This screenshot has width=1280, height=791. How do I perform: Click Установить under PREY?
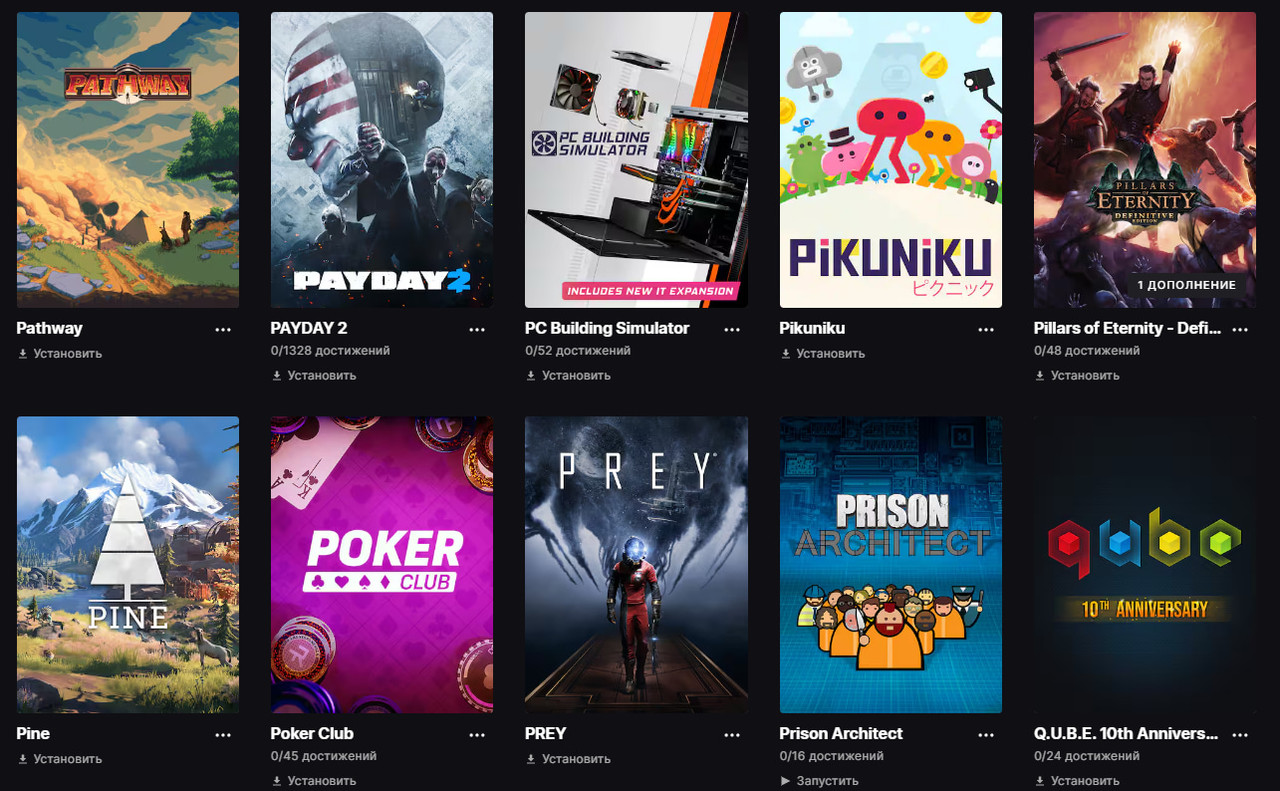coord(568,758)
